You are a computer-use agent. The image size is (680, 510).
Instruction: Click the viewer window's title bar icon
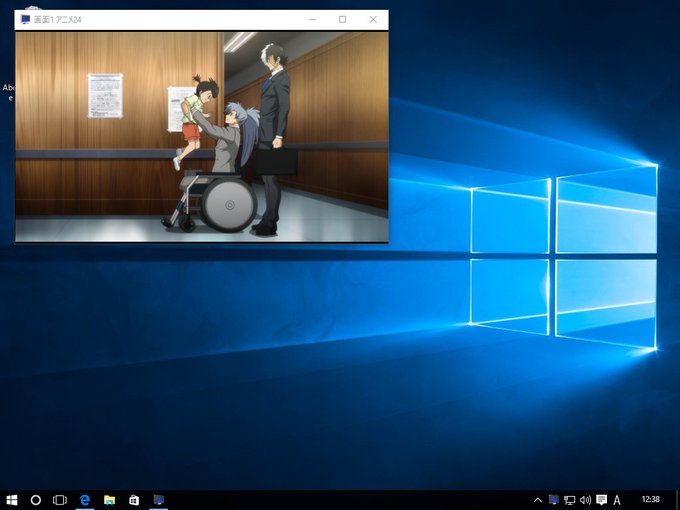point(26,20)
